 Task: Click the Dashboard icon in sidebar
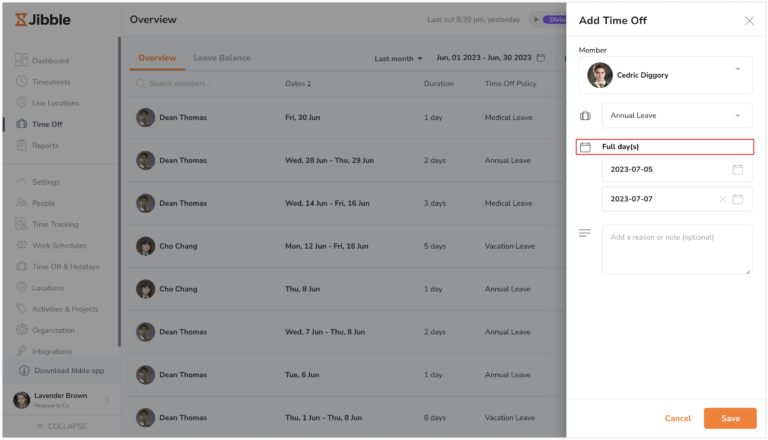click(22, 60)
